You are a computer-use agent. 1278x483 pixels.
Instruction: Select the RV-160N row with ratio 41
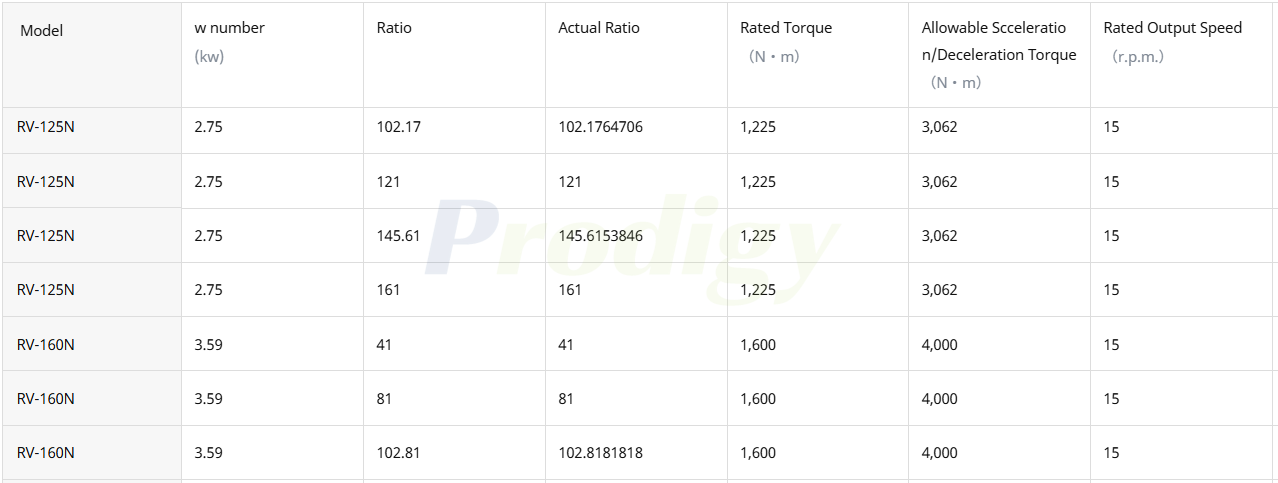pos(638,344)
